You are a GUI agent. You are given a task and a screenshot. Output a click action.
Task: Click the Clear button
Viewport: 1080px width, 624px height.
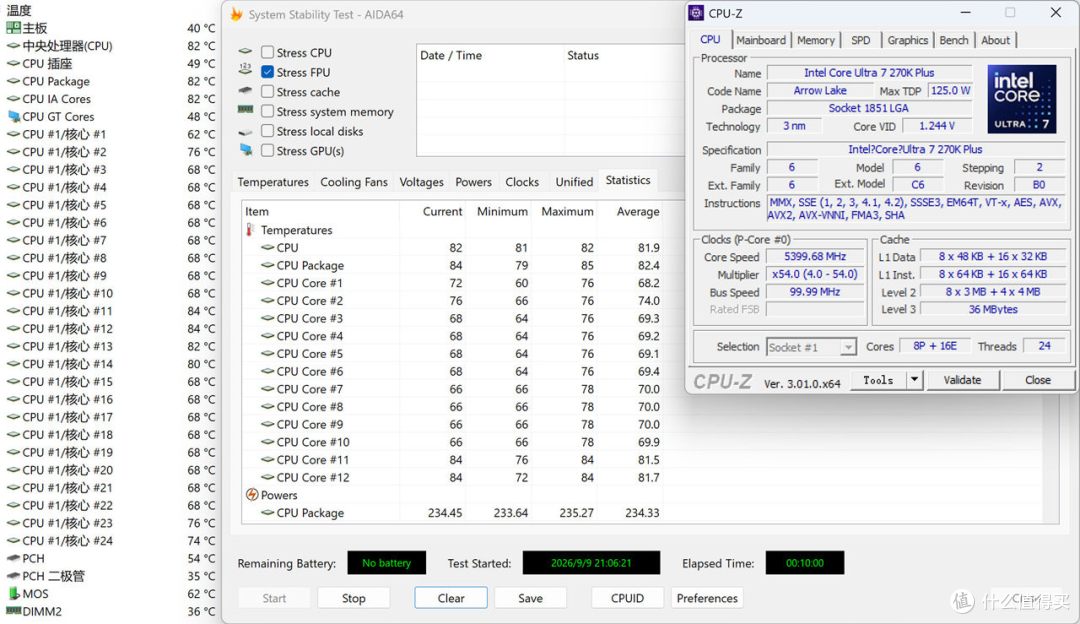point(451,598)
